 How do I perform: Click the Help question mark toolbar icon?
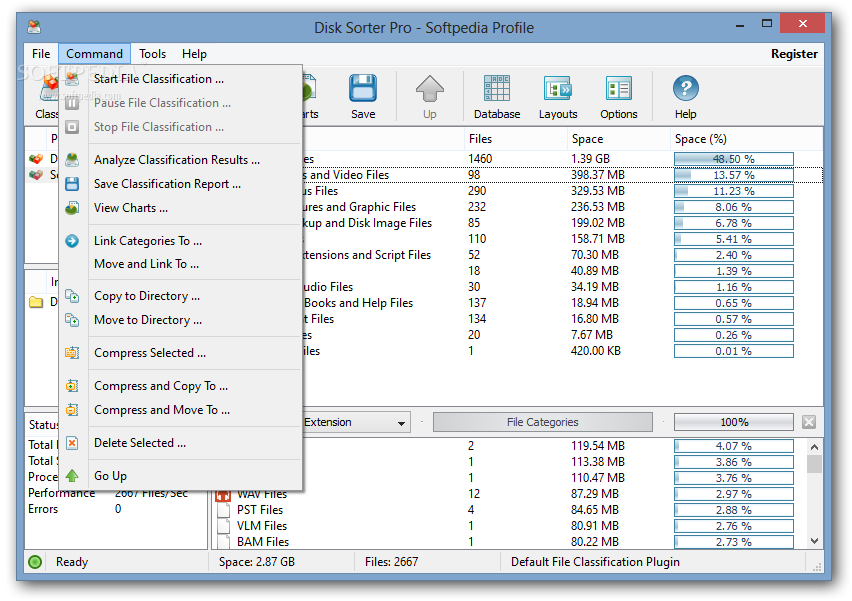coord(685,88)
